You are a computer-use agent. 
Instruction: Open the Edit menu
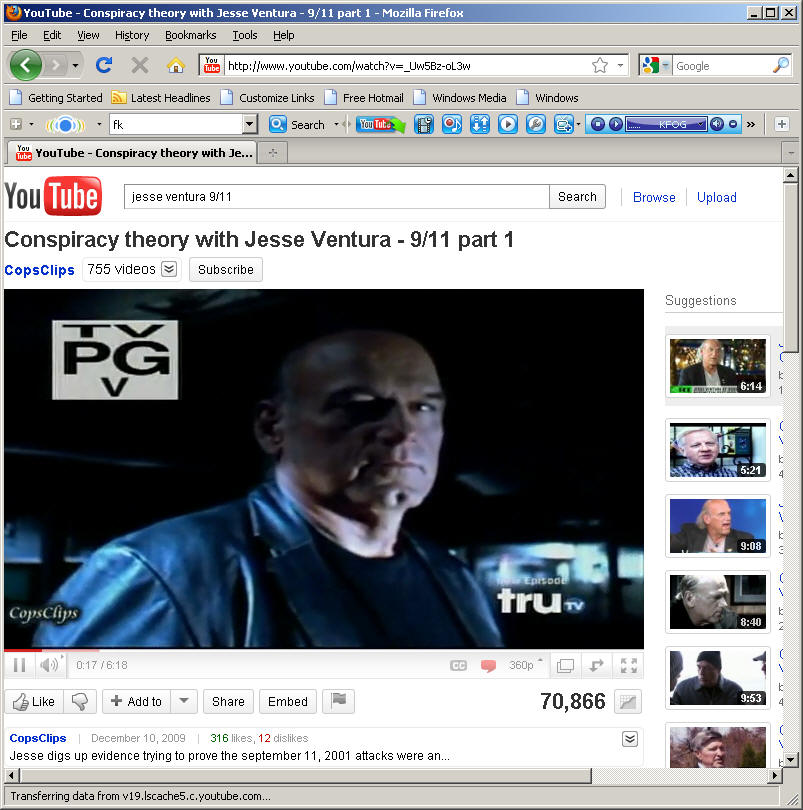click(x=52, y=35)
